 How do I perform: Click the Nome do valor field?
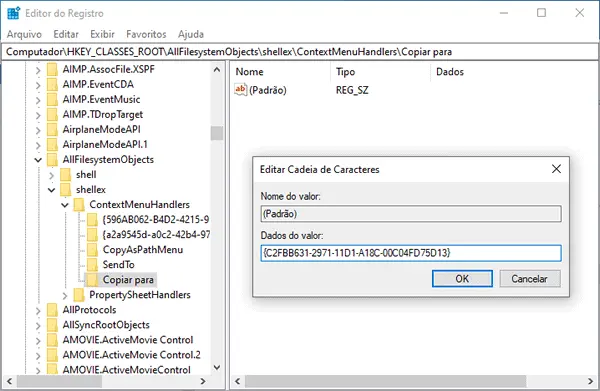411,214
